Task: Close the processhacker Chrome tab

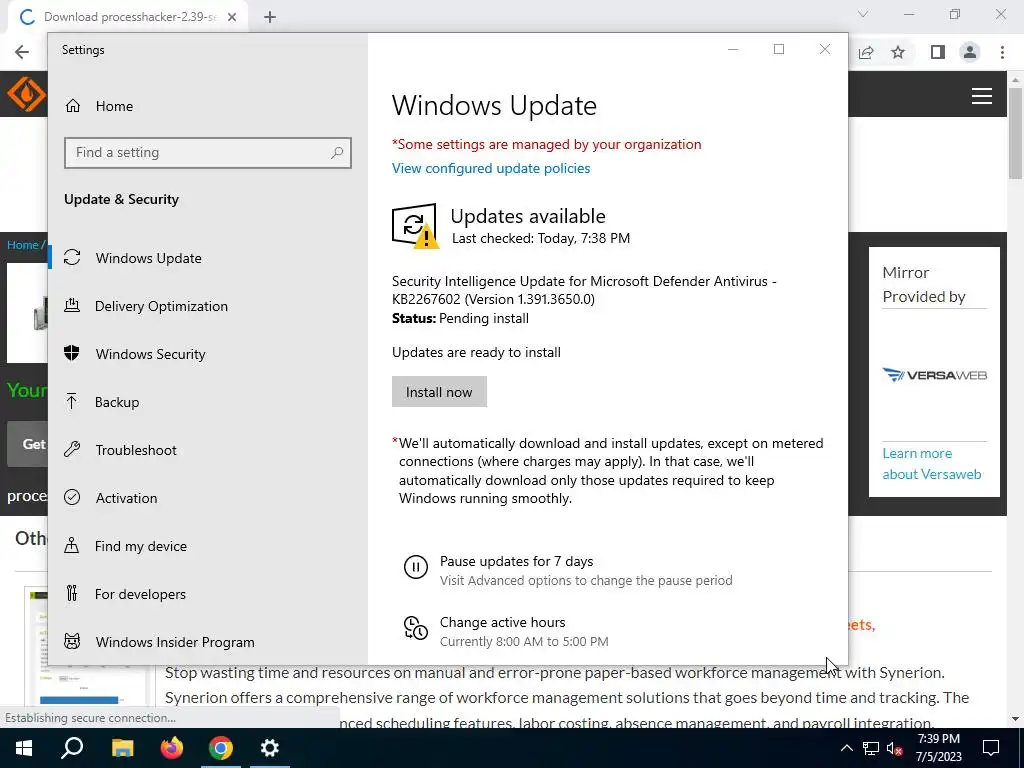Action: pyautogui.click(x=232, y=17)
